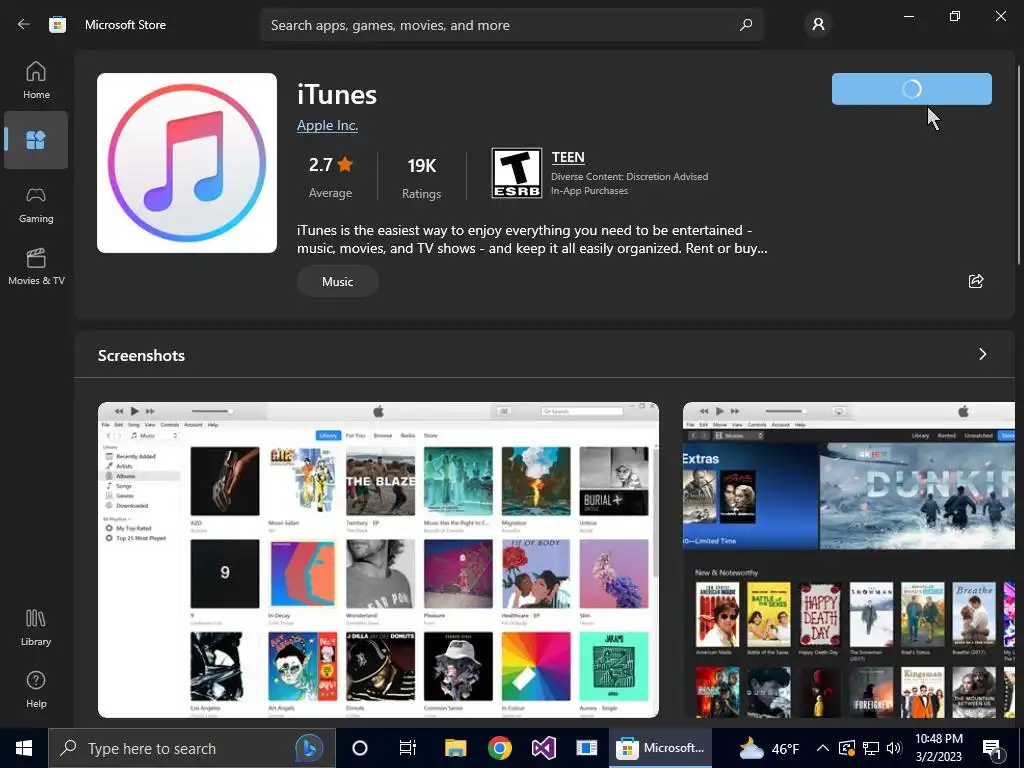
Task: Click the search magnifier icon
Action: pos(746,25)
